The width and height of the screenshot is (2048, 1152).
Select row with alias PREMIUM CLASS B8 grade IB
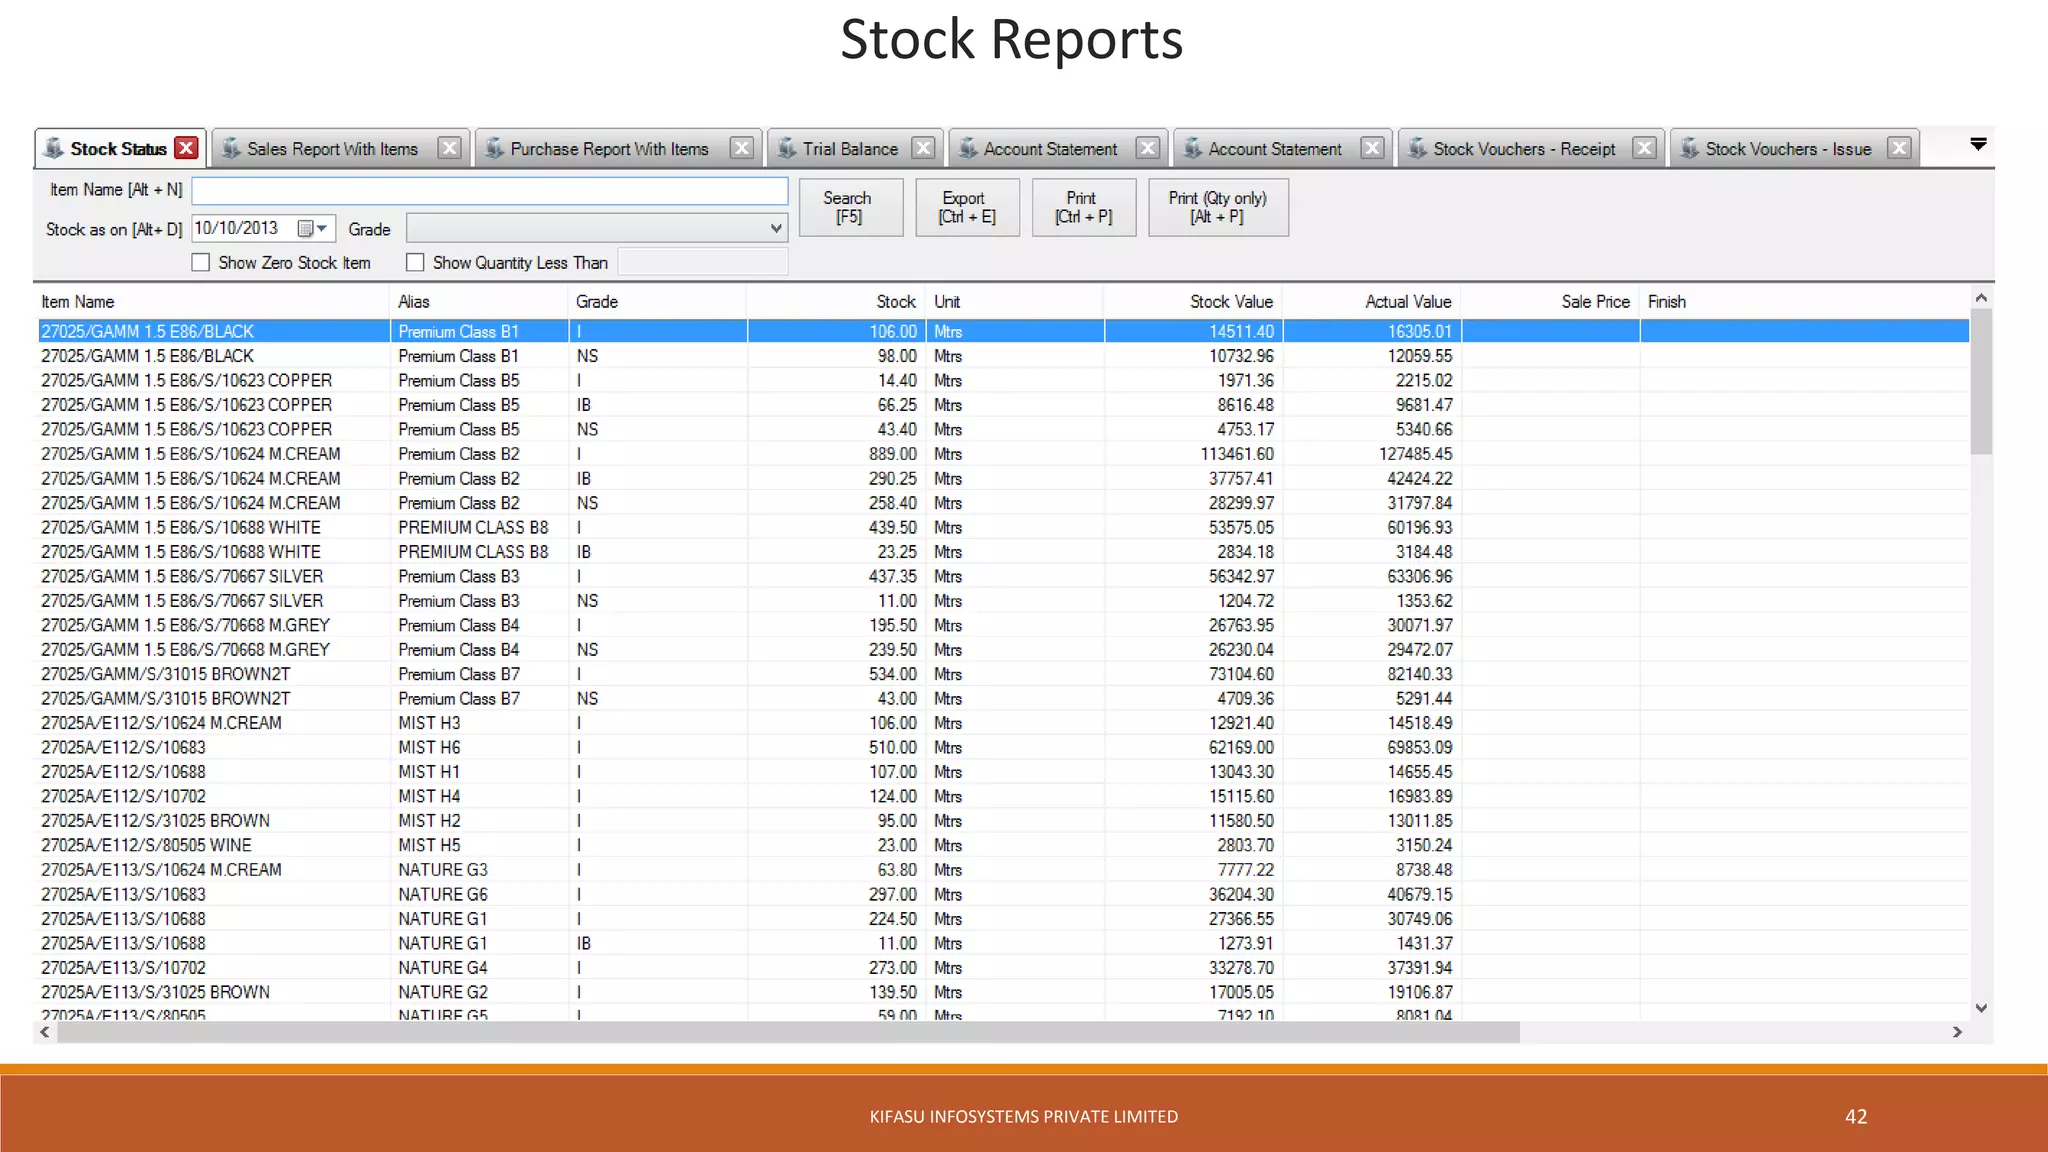1003,552
